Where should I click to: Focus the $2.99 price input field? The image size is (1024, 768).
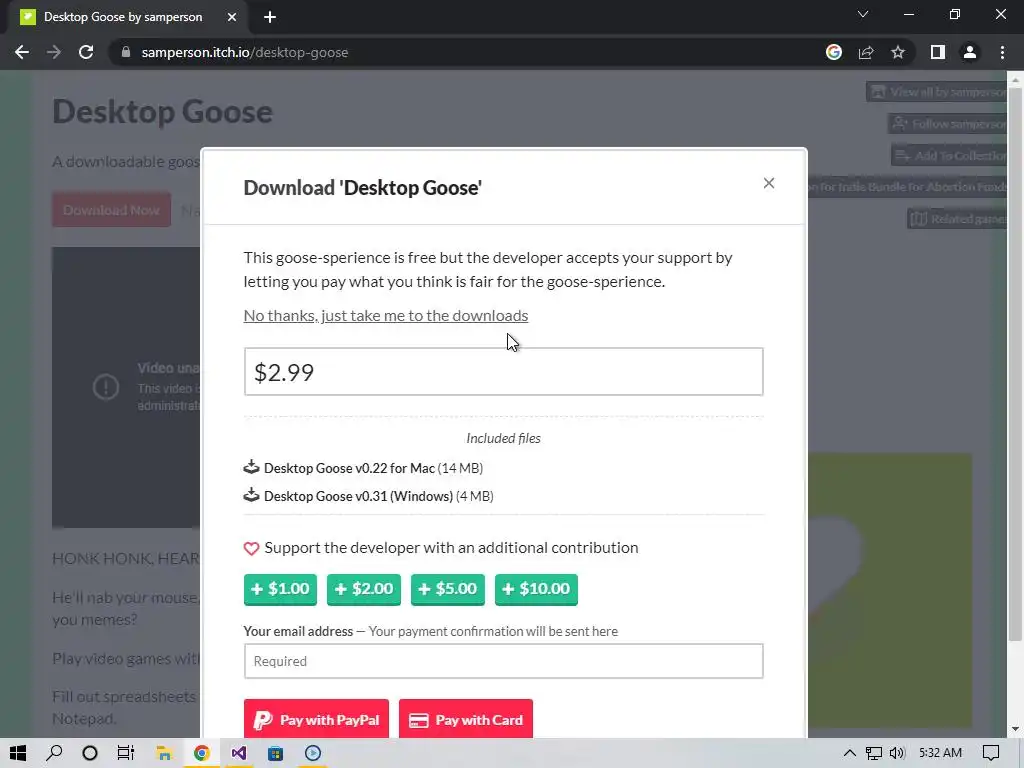(504, 372)
